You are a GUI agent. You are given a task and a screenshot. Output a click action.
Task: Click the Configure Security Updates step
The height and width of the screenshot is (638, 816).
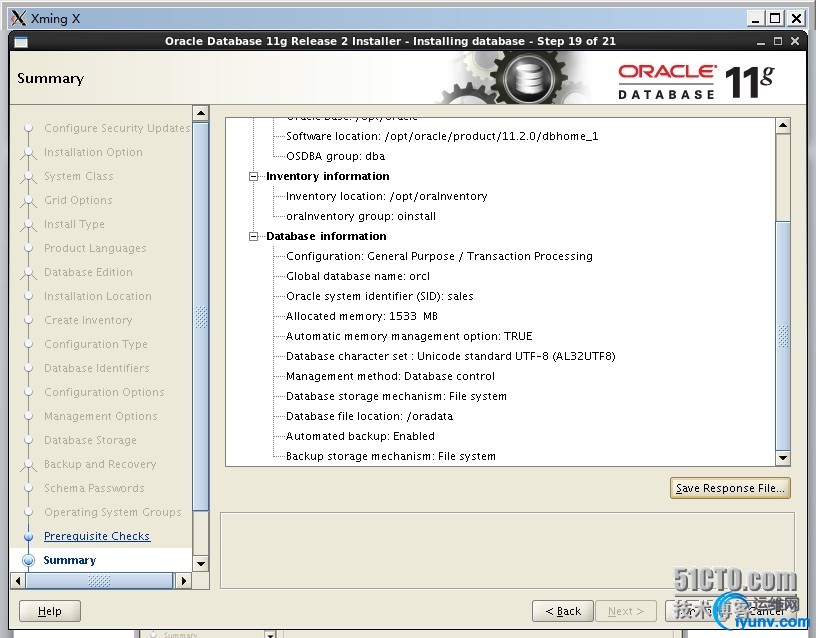[x=117, y=128]
